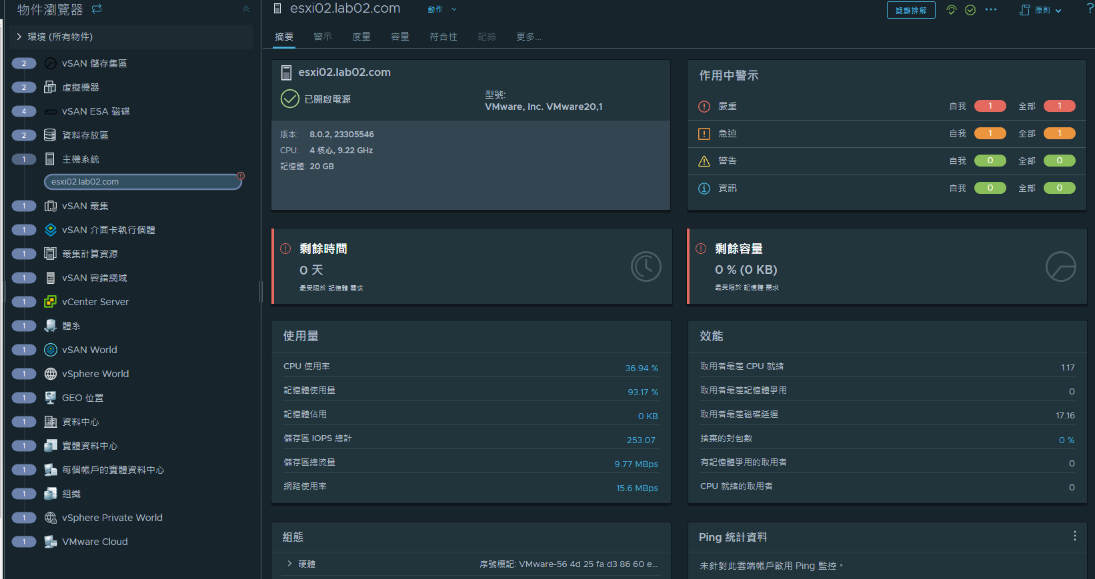Open the 剩餘時間 time remaining card
Image resolution: width=1095 pixels, height=579 pixels.
pos(471,267)
